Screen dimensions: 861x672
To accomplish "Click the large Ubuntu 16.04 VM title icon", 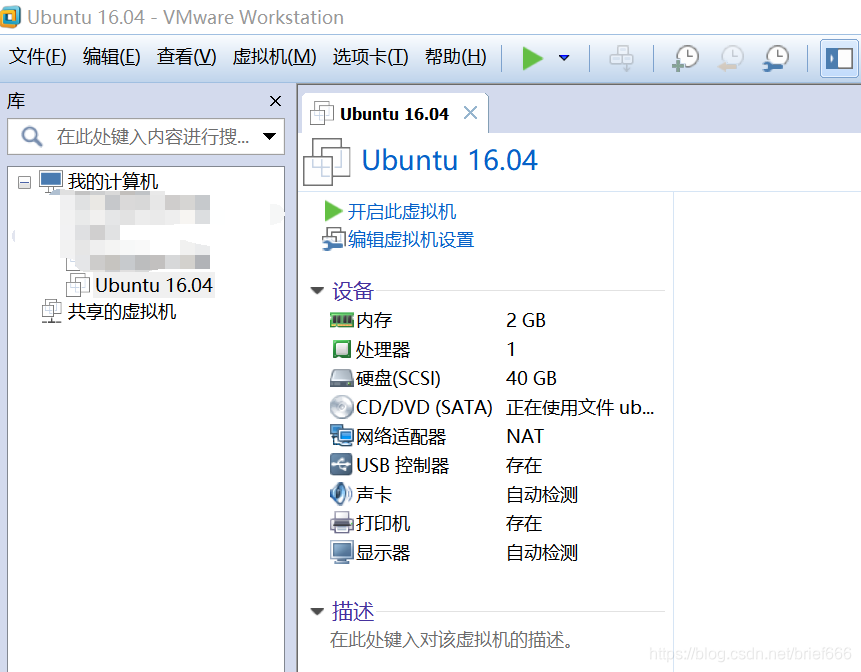I will click(327, 161).
